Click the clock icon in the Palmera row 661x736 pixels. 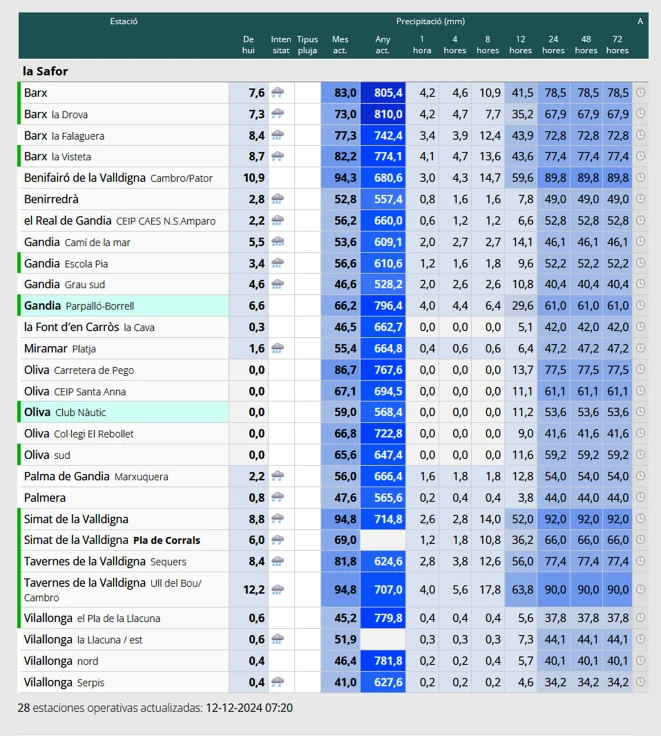point(640,497)
